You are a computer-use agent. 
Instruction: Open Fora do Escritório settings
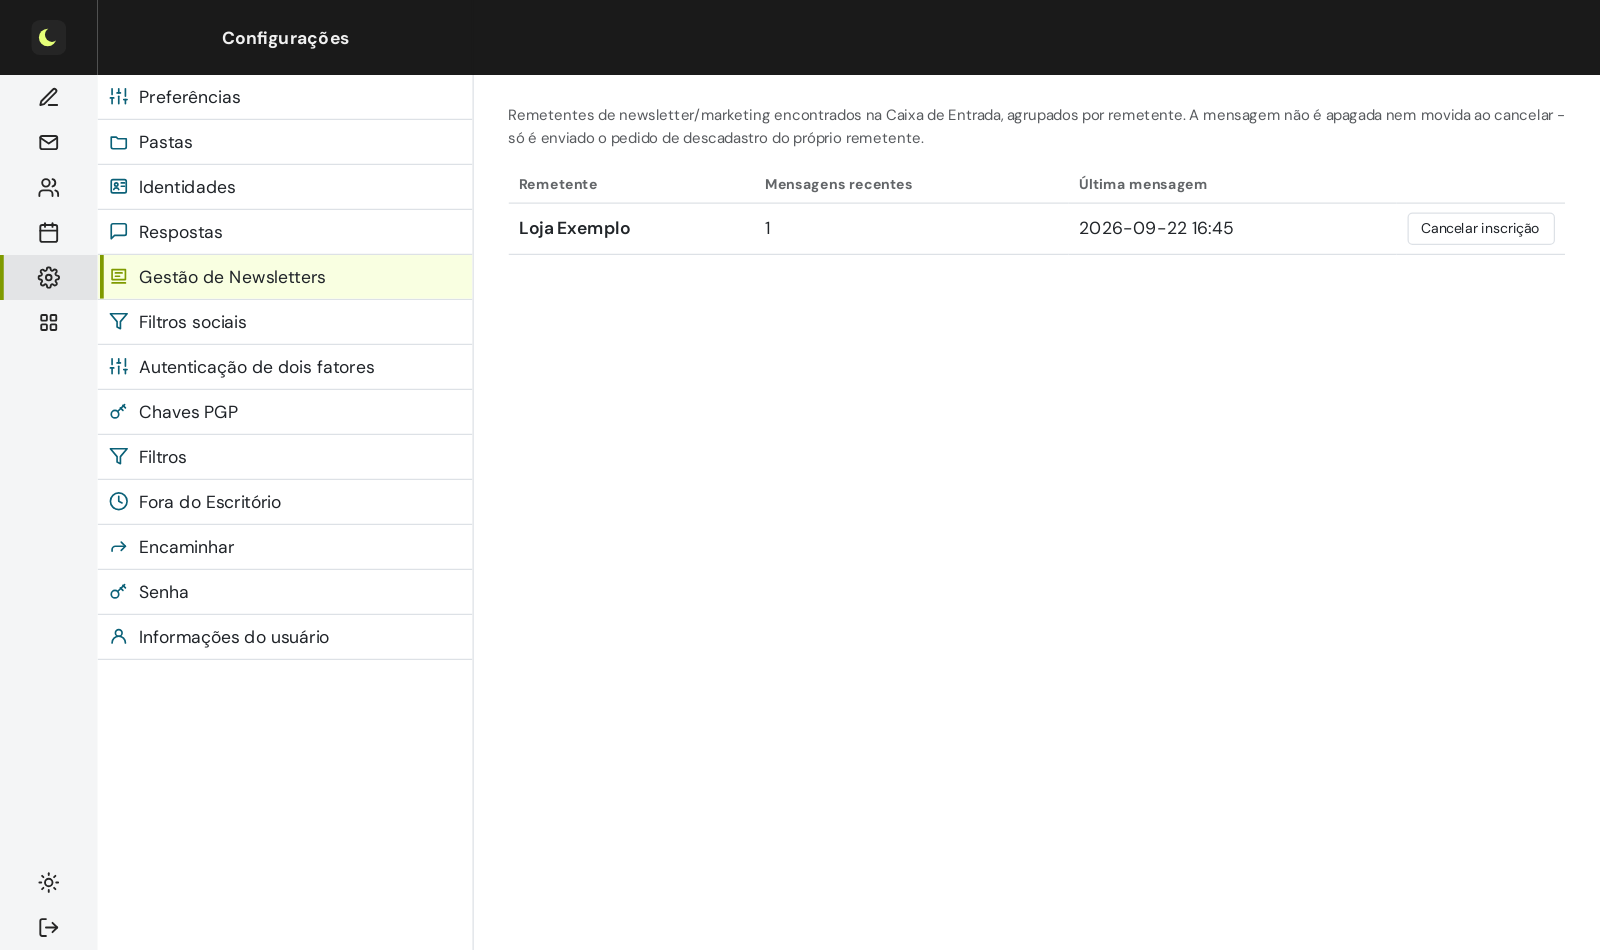pos(285,502)
